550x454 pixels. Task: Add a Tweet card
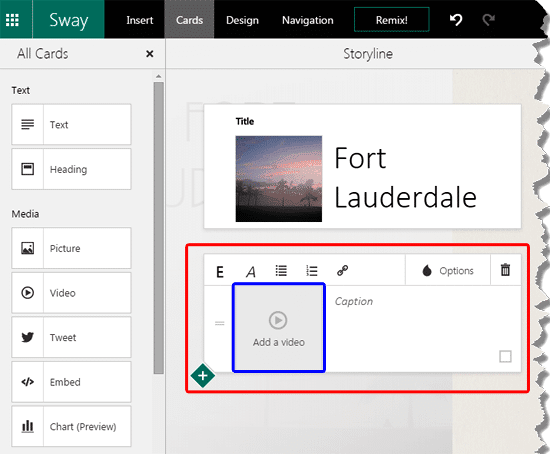coord(71,337)
